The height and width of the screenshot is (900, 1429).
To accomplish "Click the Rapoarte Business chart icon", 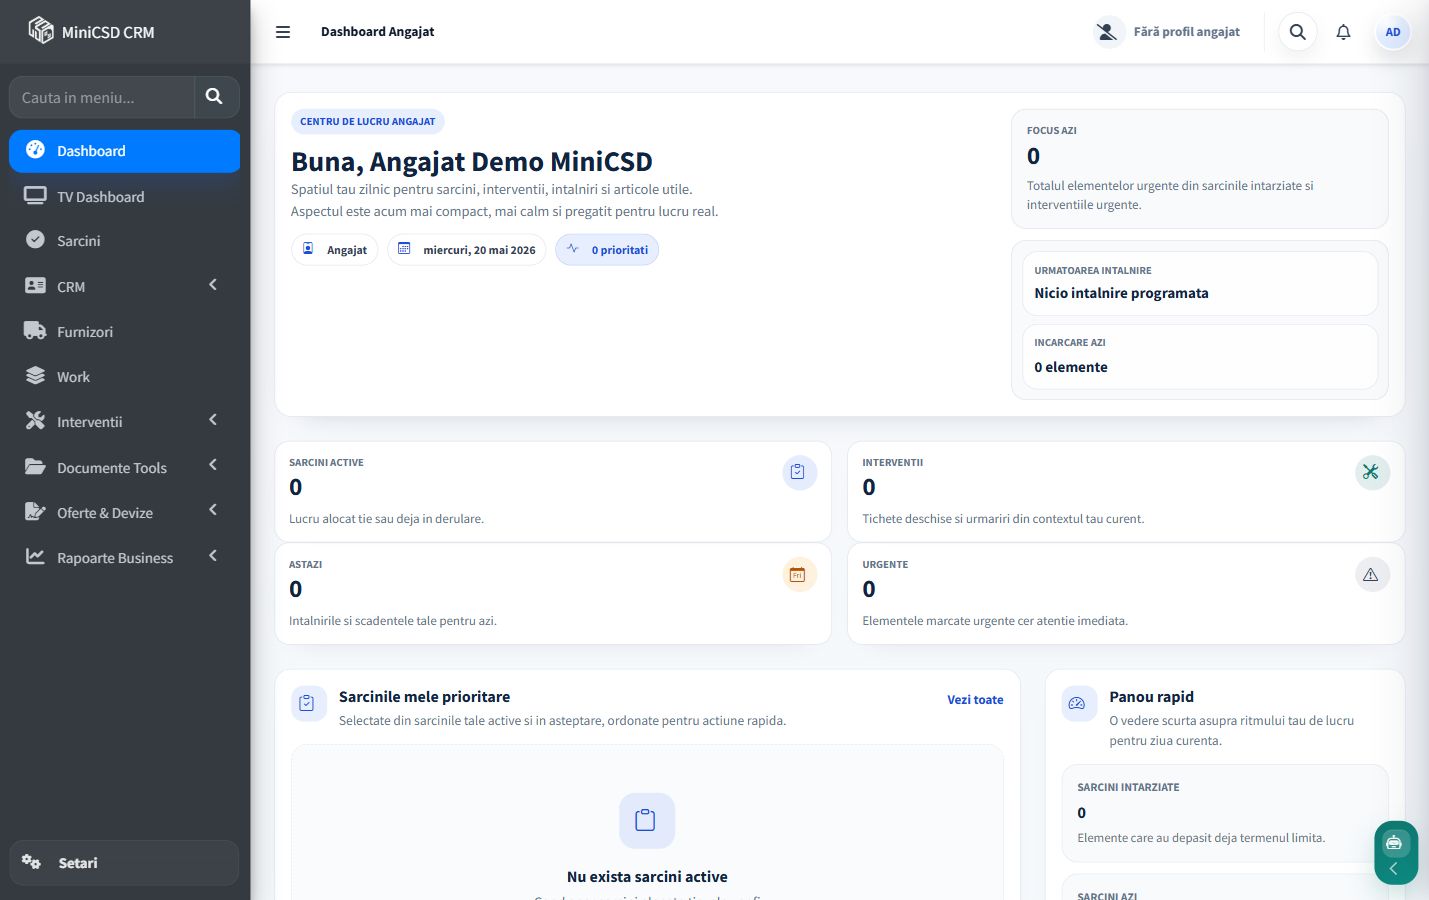I will click(x=35, y=557).
